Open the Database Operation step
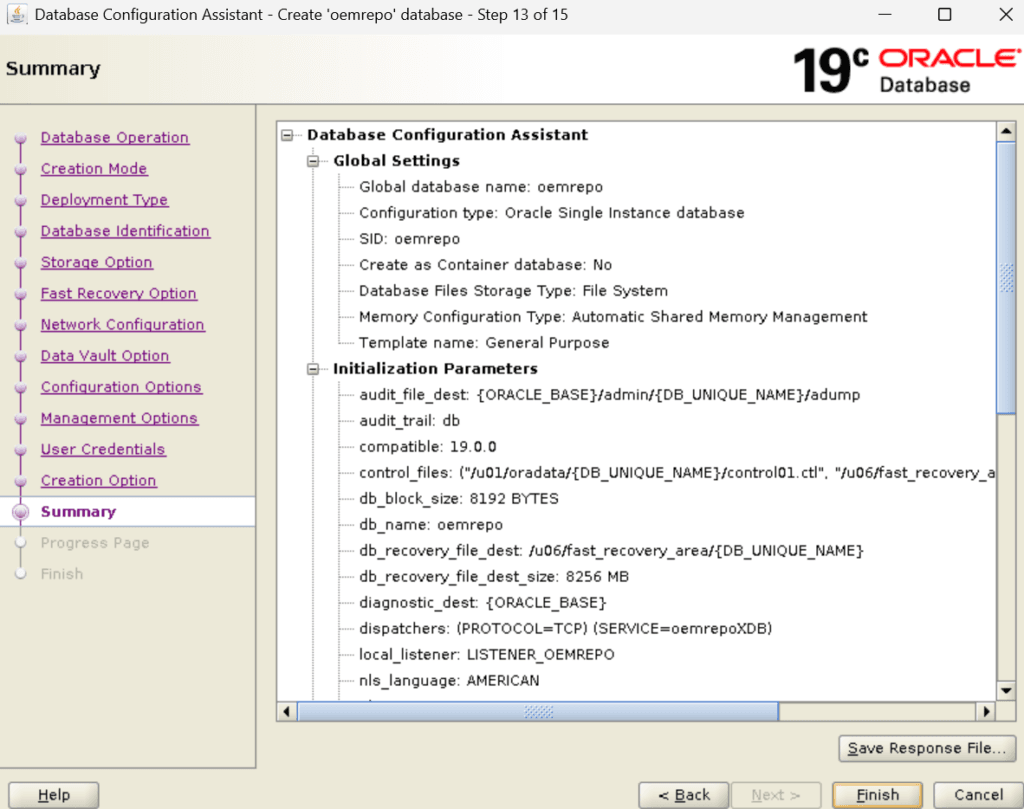1024x809 pixels. tap(114, 138)
